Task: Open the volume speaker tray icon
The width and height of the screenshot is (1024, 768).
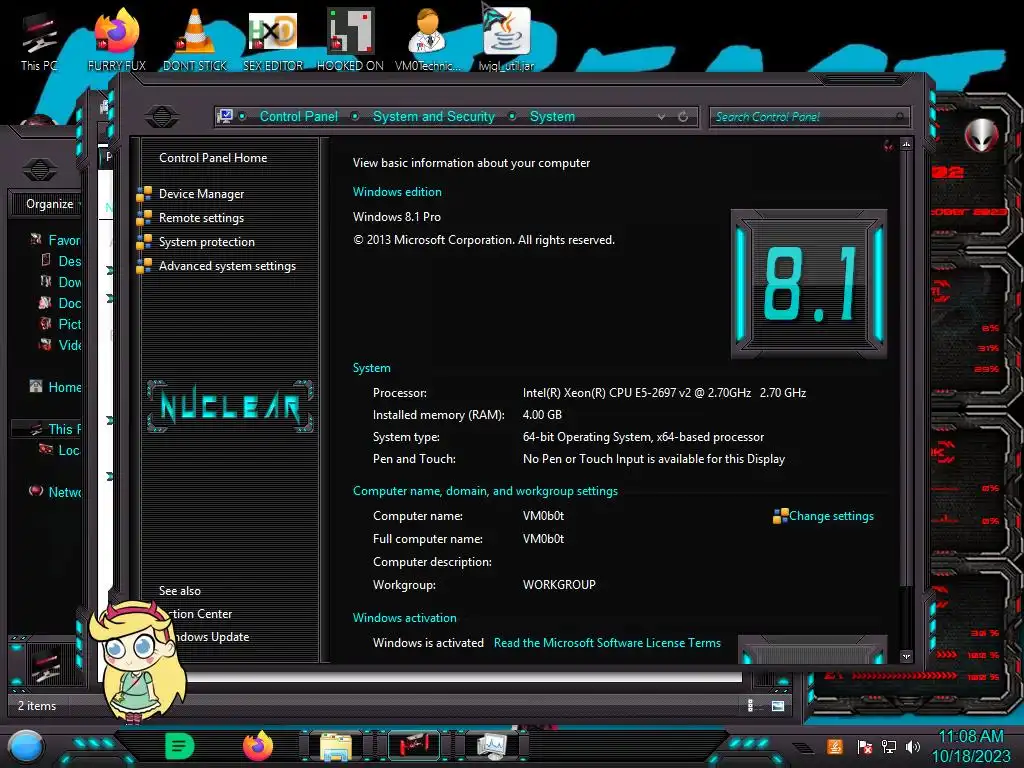Action: point(913,746)
